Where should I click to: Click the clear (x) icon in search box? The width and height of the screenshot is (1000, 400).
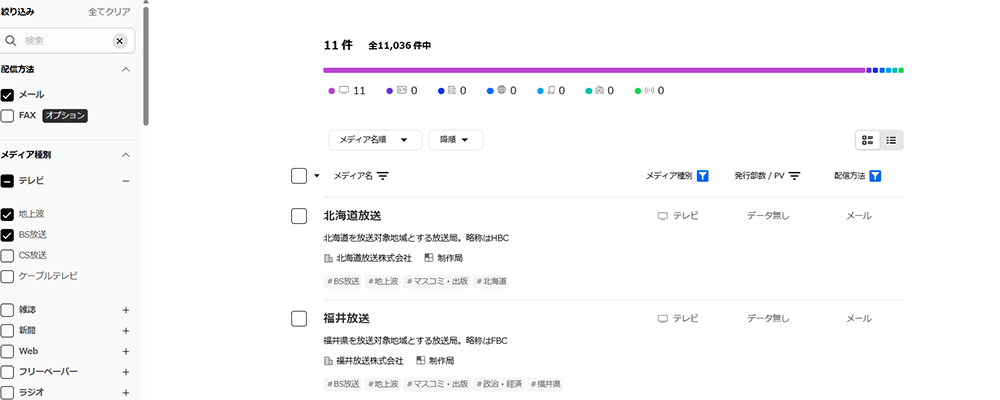[x=119, y=41]
